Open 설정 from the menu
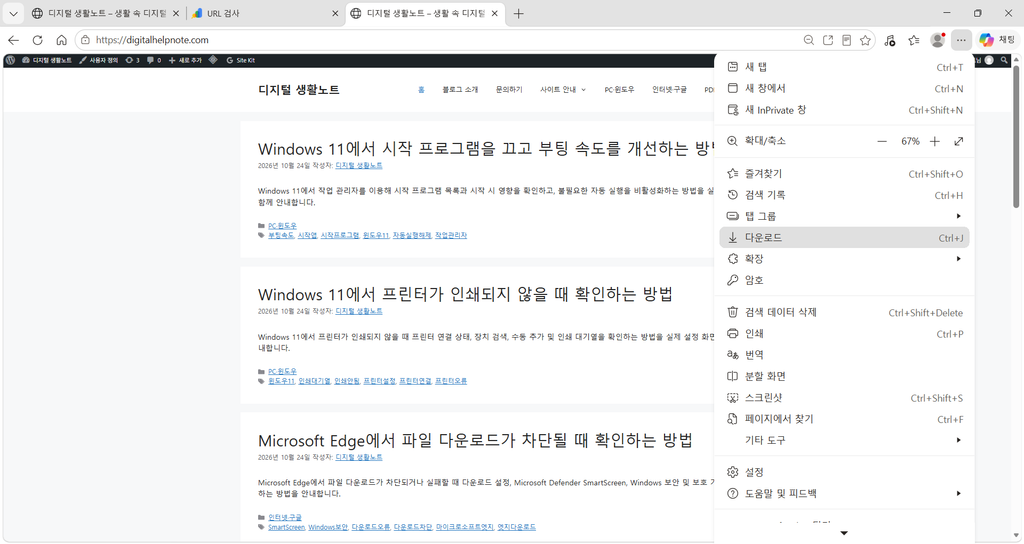This screenshot has width=1024, height=544. click(x=844, y=472)
